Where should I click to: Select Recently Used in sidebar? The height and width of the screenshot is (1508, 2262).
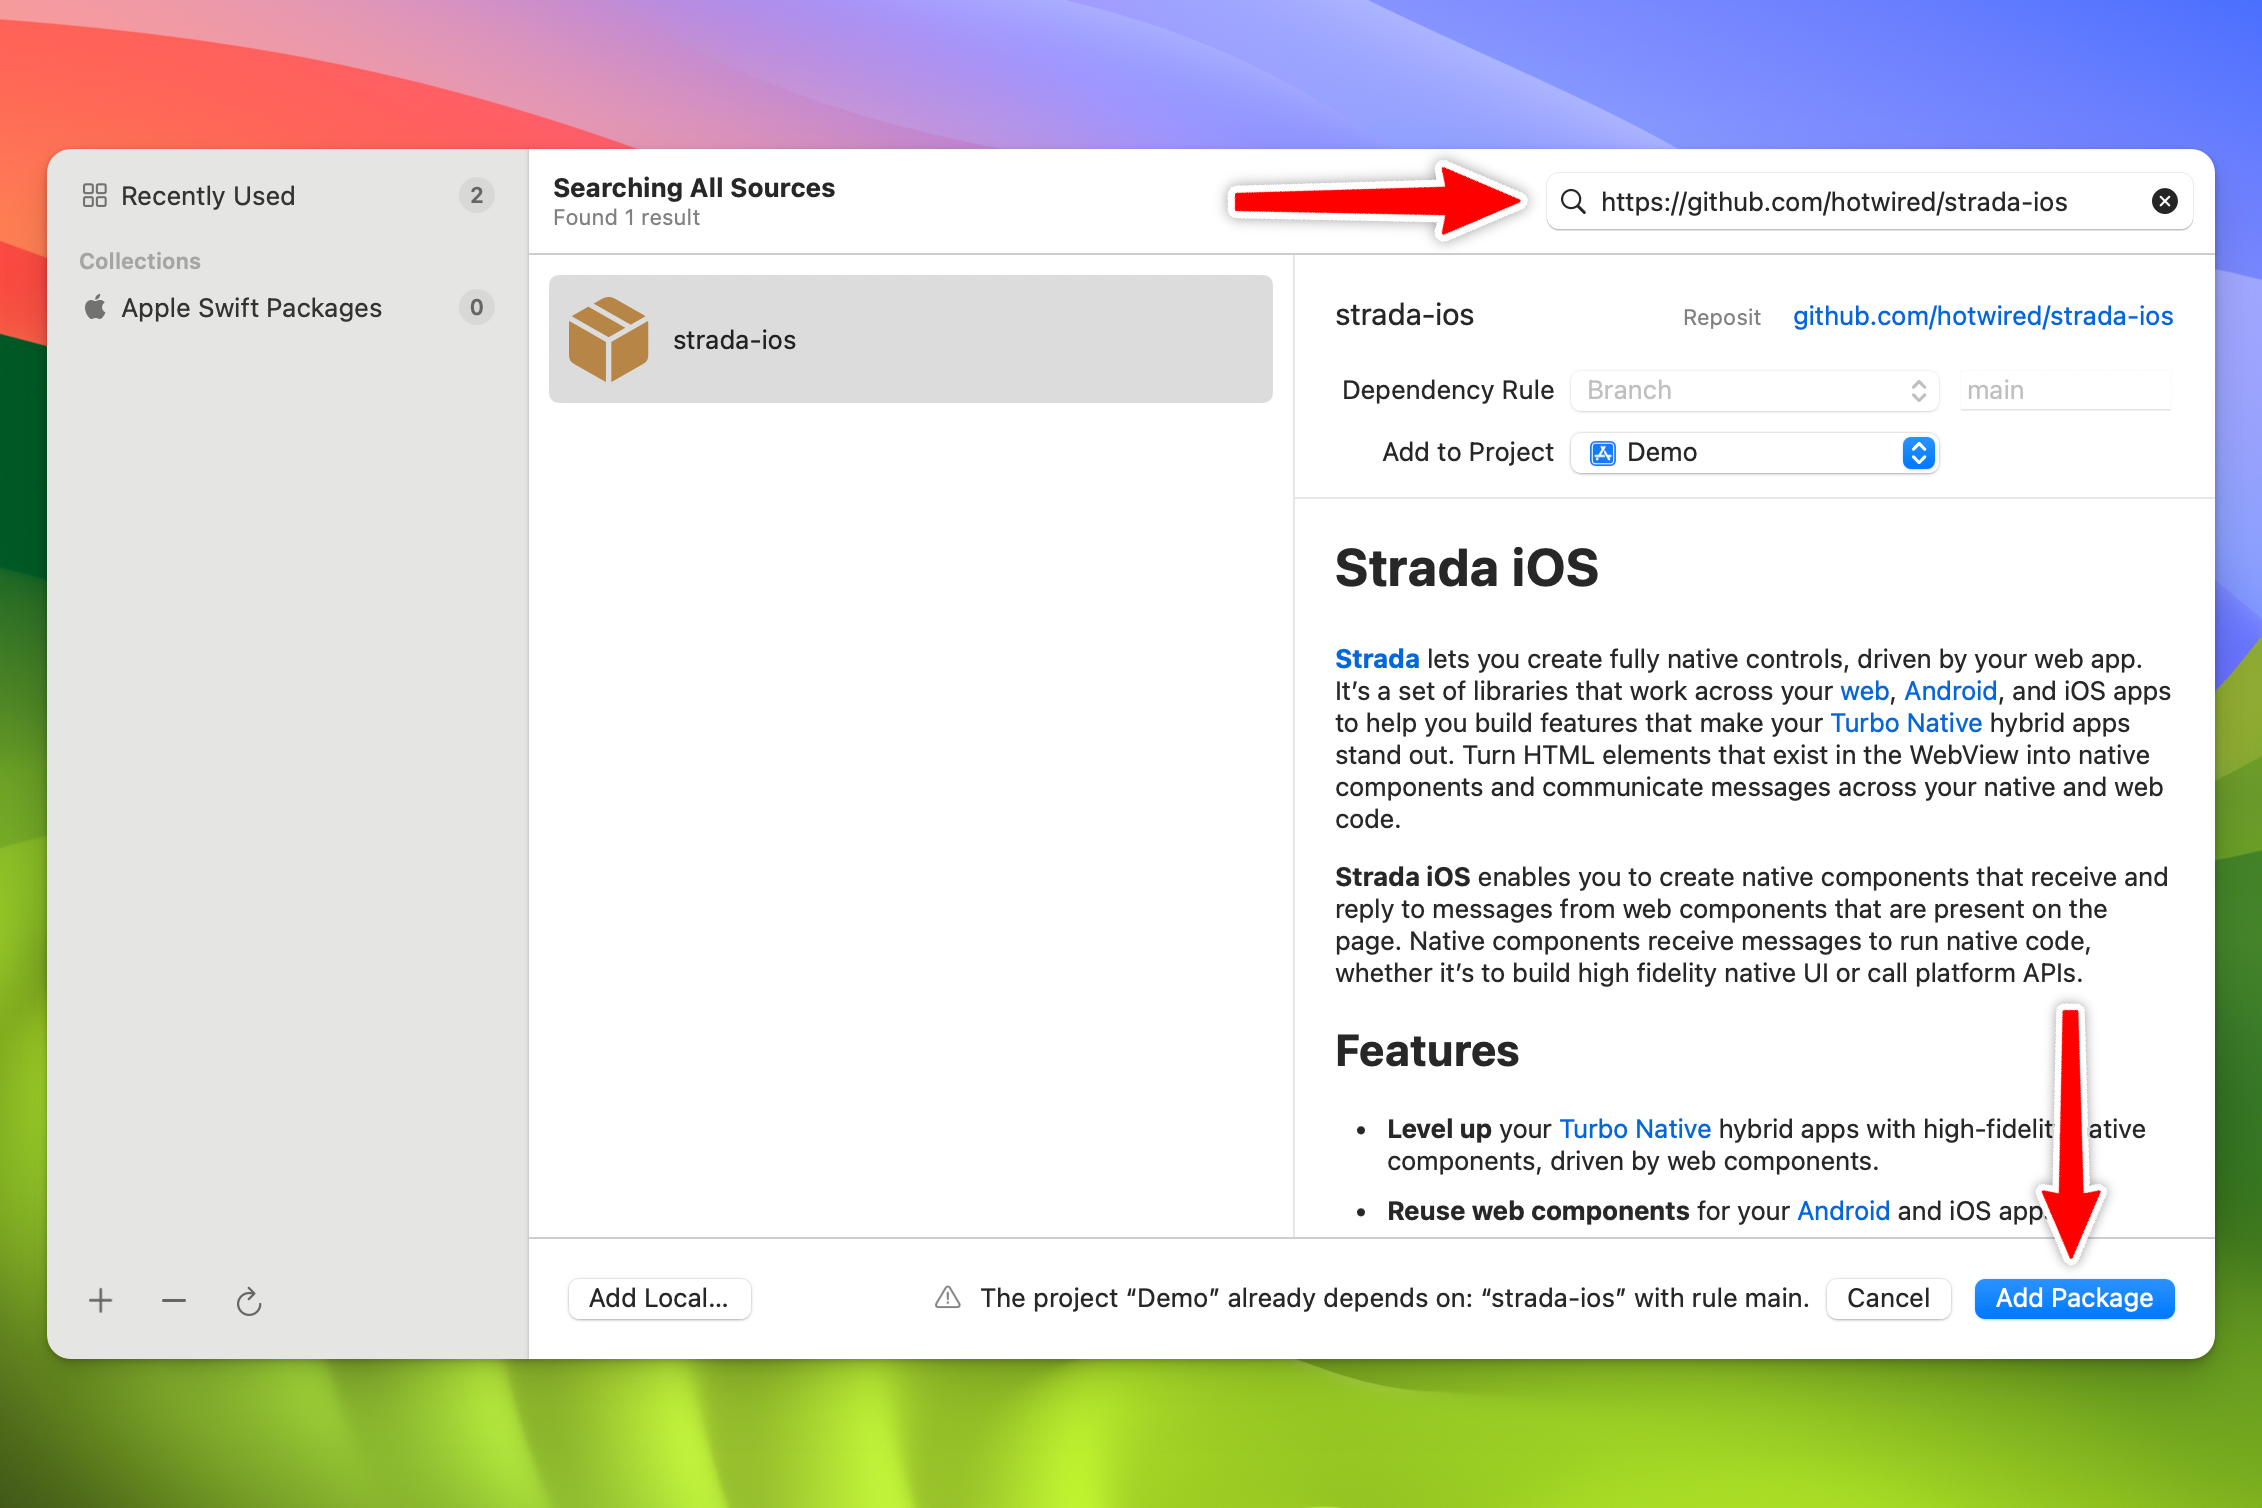point(287,196)
